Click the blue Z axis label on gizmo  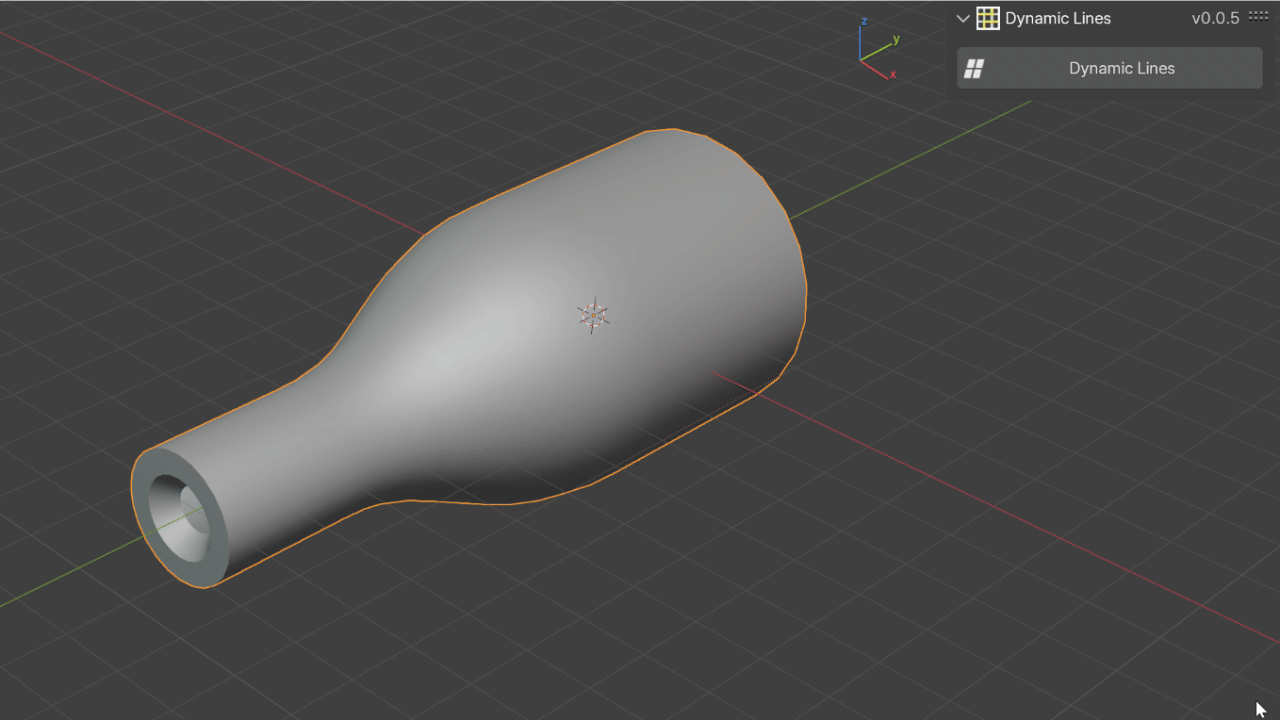point(864,21)
